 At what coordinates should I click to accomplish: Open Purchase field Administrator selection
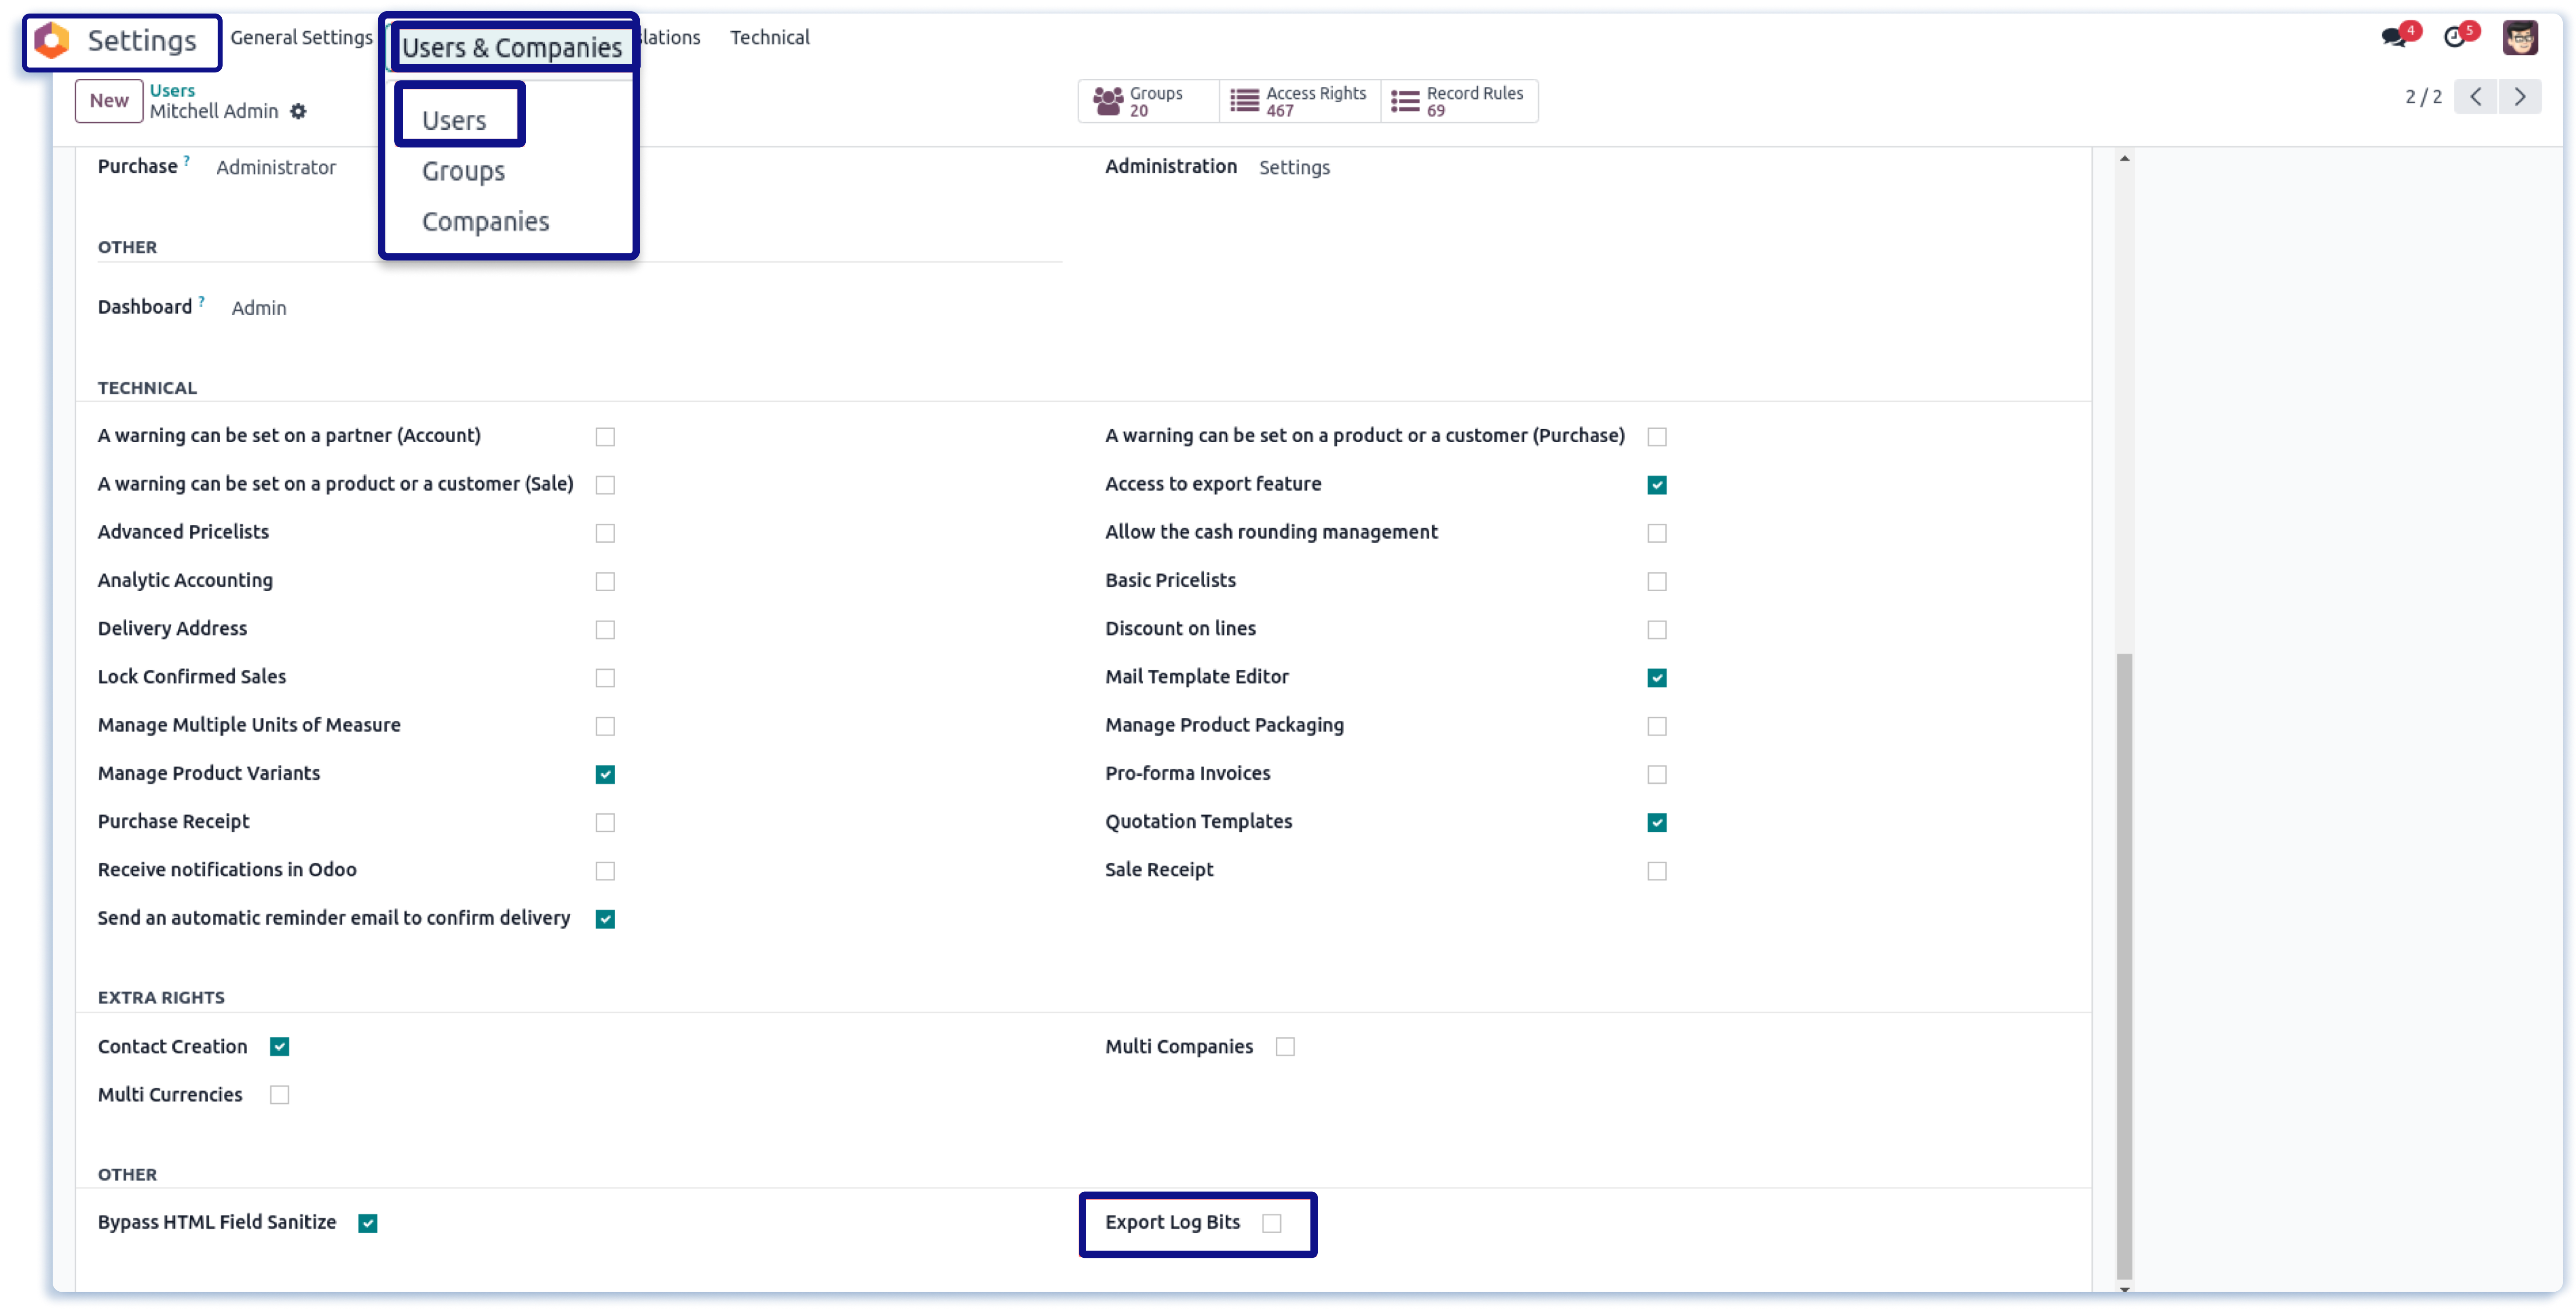point(276,168)
